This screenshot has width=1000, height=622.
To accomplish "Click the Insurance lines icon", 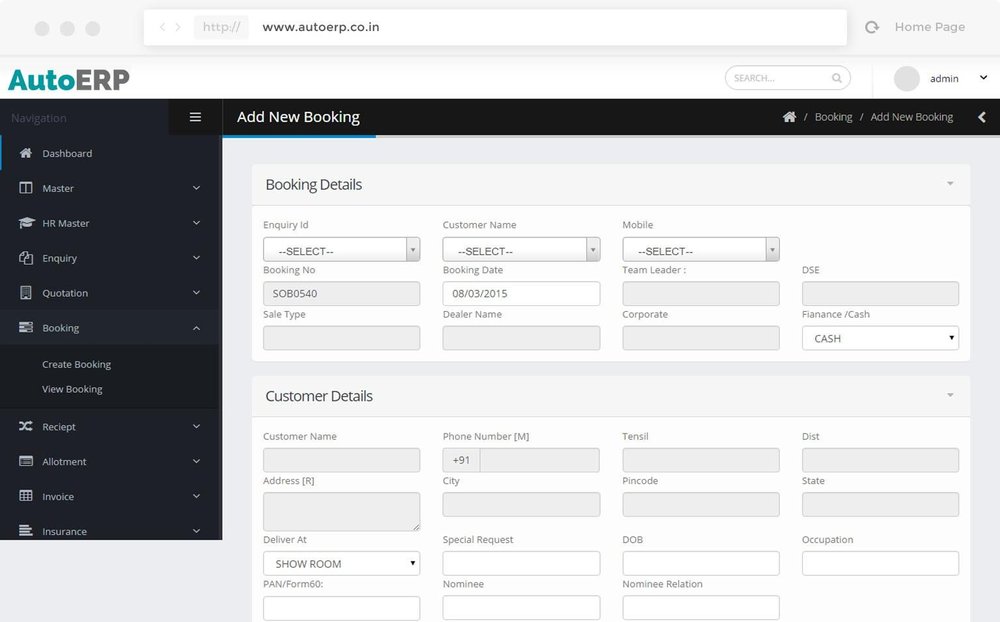I will pos(26,530).
